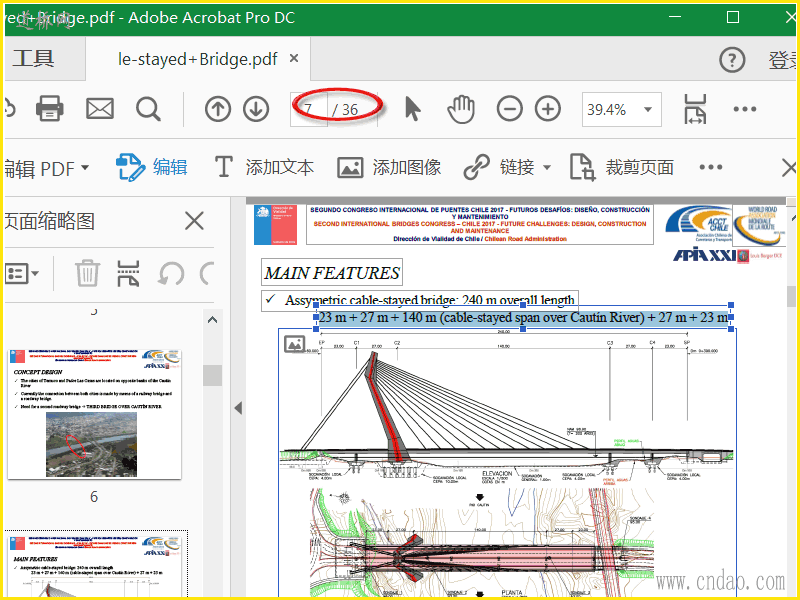Rotate page counterclockwise icon

170,273
